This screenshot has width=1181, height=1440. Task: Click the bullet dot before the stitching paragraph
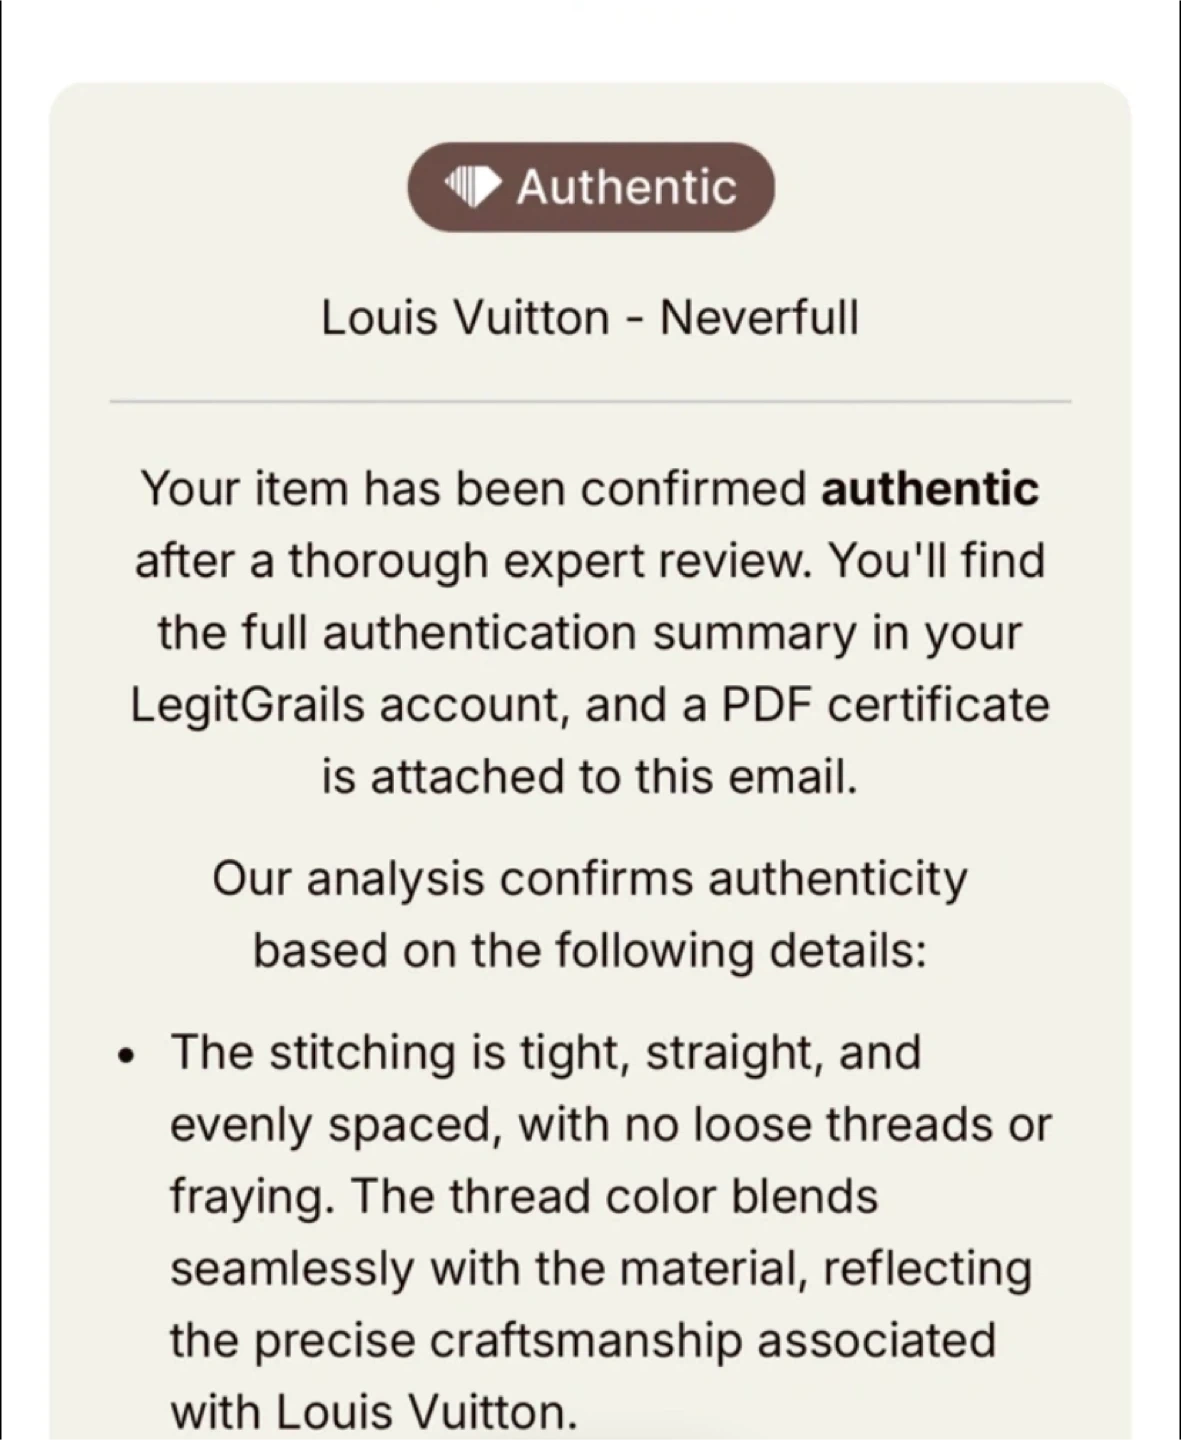coord(126,1055)
